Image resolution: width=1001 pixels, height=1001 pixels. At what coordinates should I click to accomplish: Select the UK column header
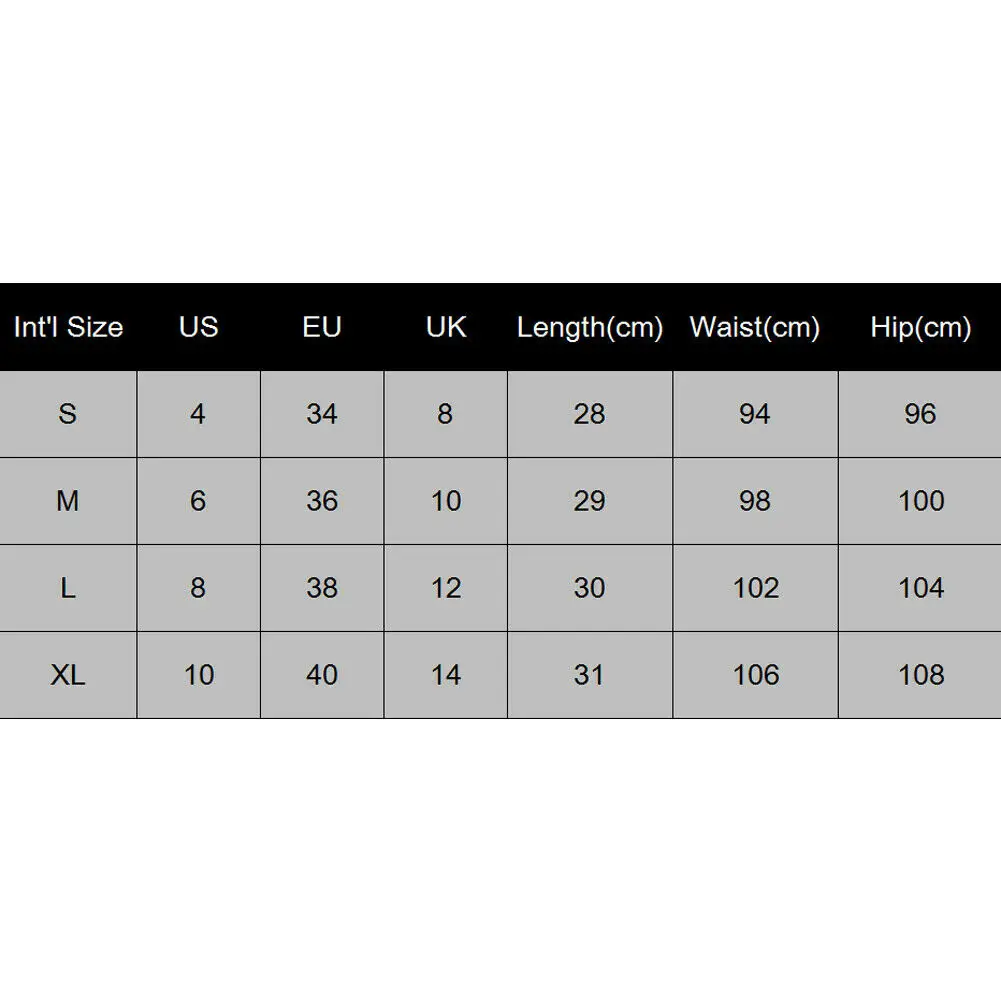coord(445,327)
